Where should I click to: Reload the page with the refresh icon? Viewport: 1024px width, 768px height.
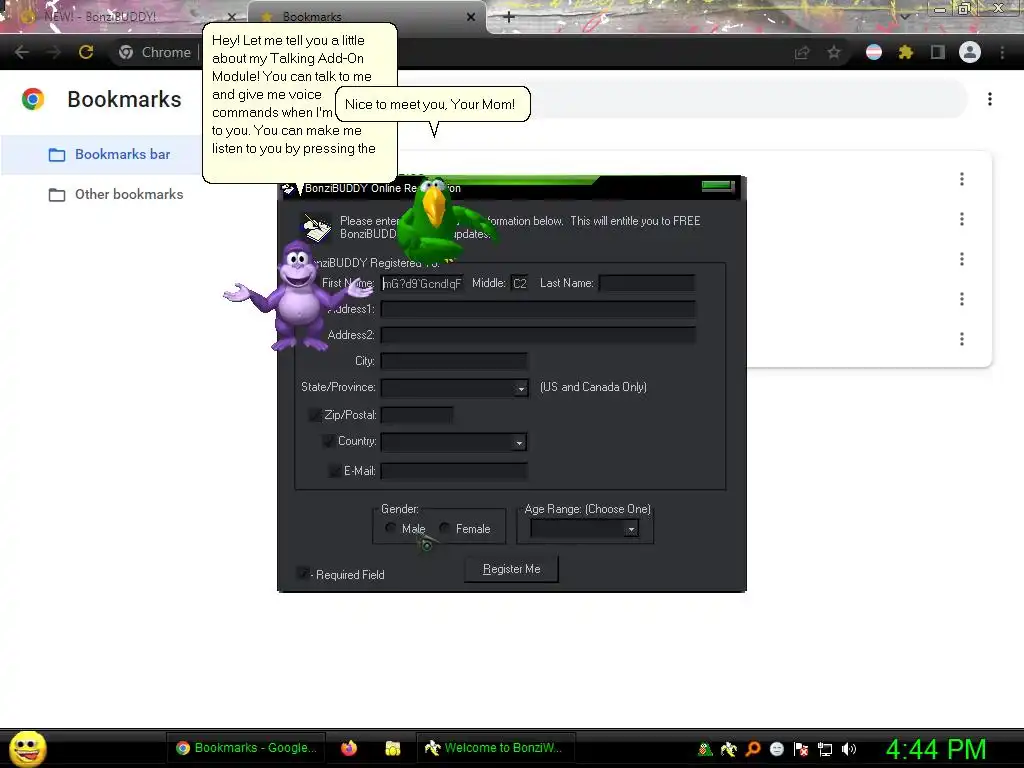coord(86,52)
